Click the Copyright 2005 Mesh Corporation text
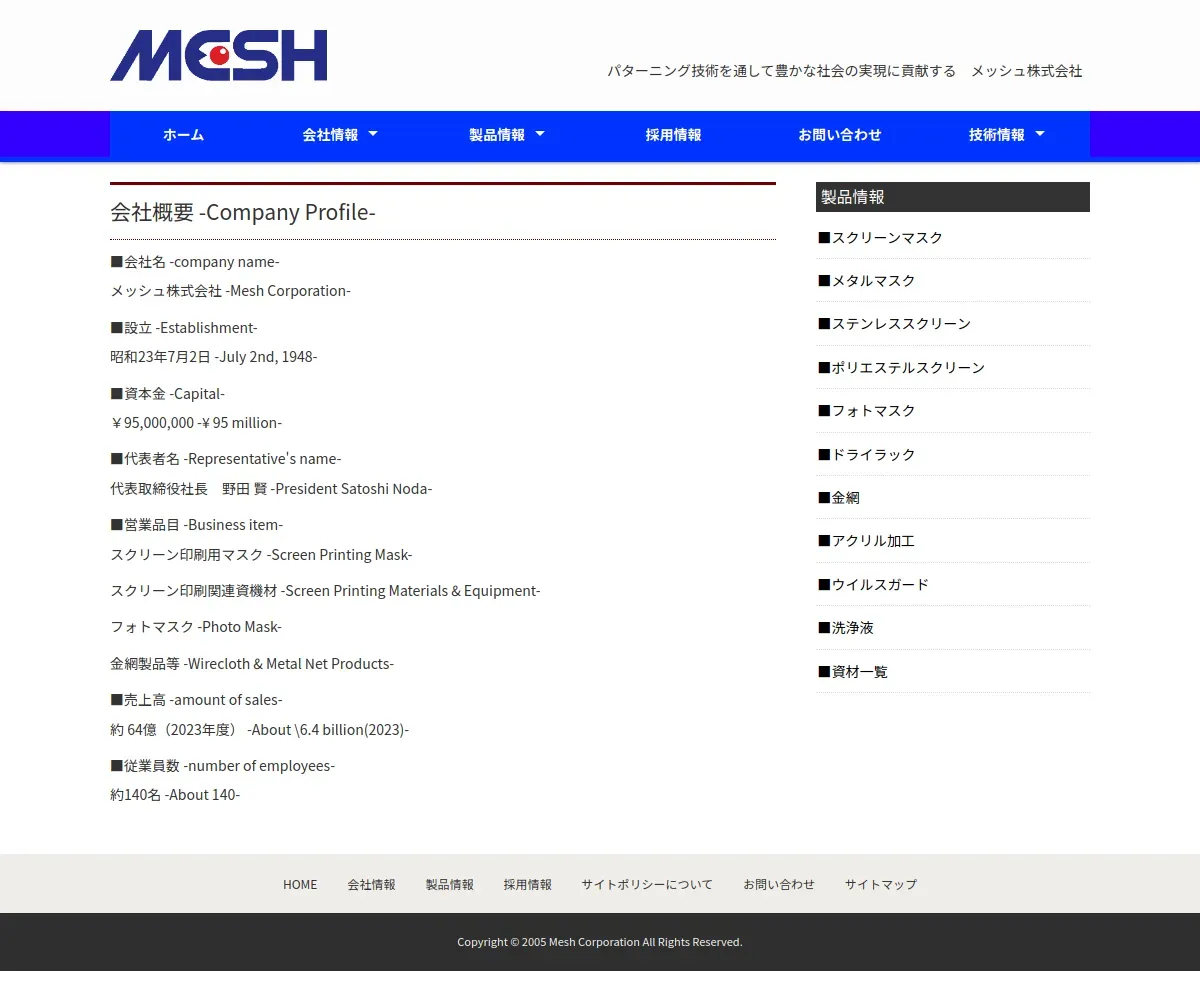Viewport: 1200px width, 1000px height. (x=600, y=942)
